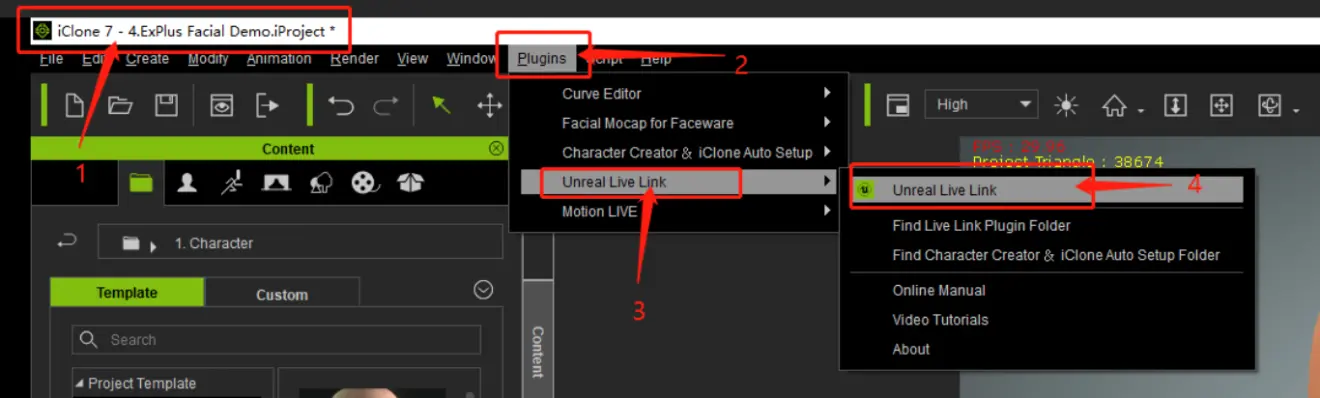Open the Scene content category icon

(276, 183)
